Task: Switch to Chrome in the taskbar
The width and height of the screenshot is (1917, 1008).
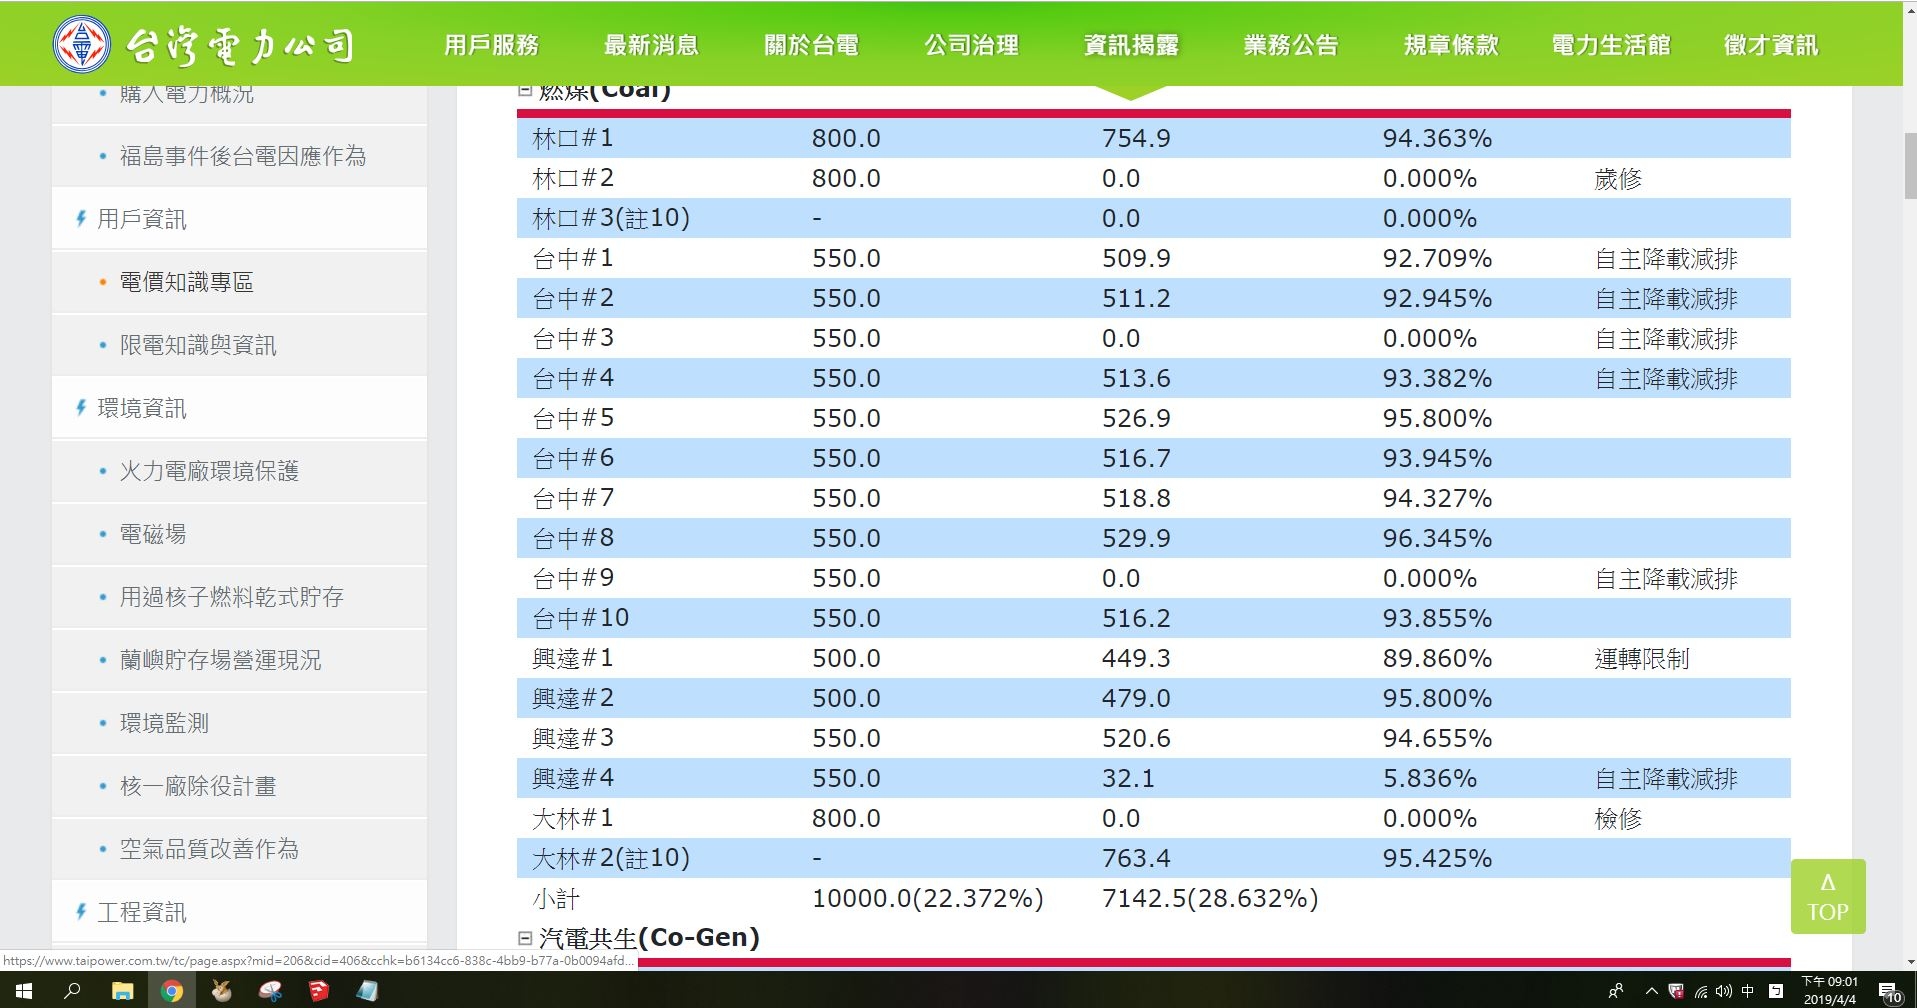Action: pos(172,991)
